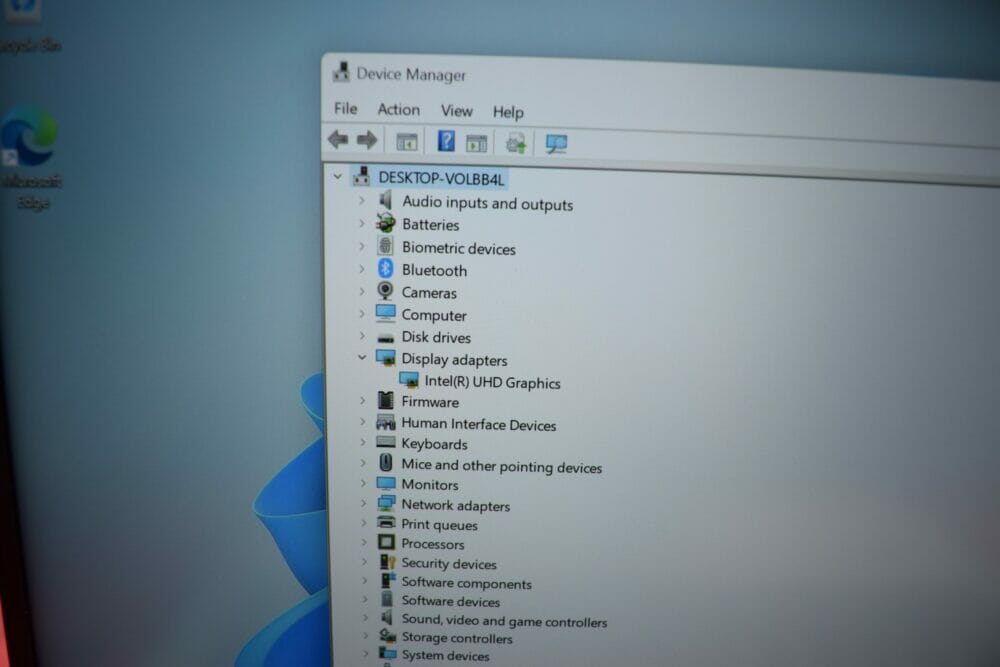The height and width of the screenshot is (667, 1000).
Task: Click Show/Hide Console Tree toolbar icon
Action: [406, 142]
